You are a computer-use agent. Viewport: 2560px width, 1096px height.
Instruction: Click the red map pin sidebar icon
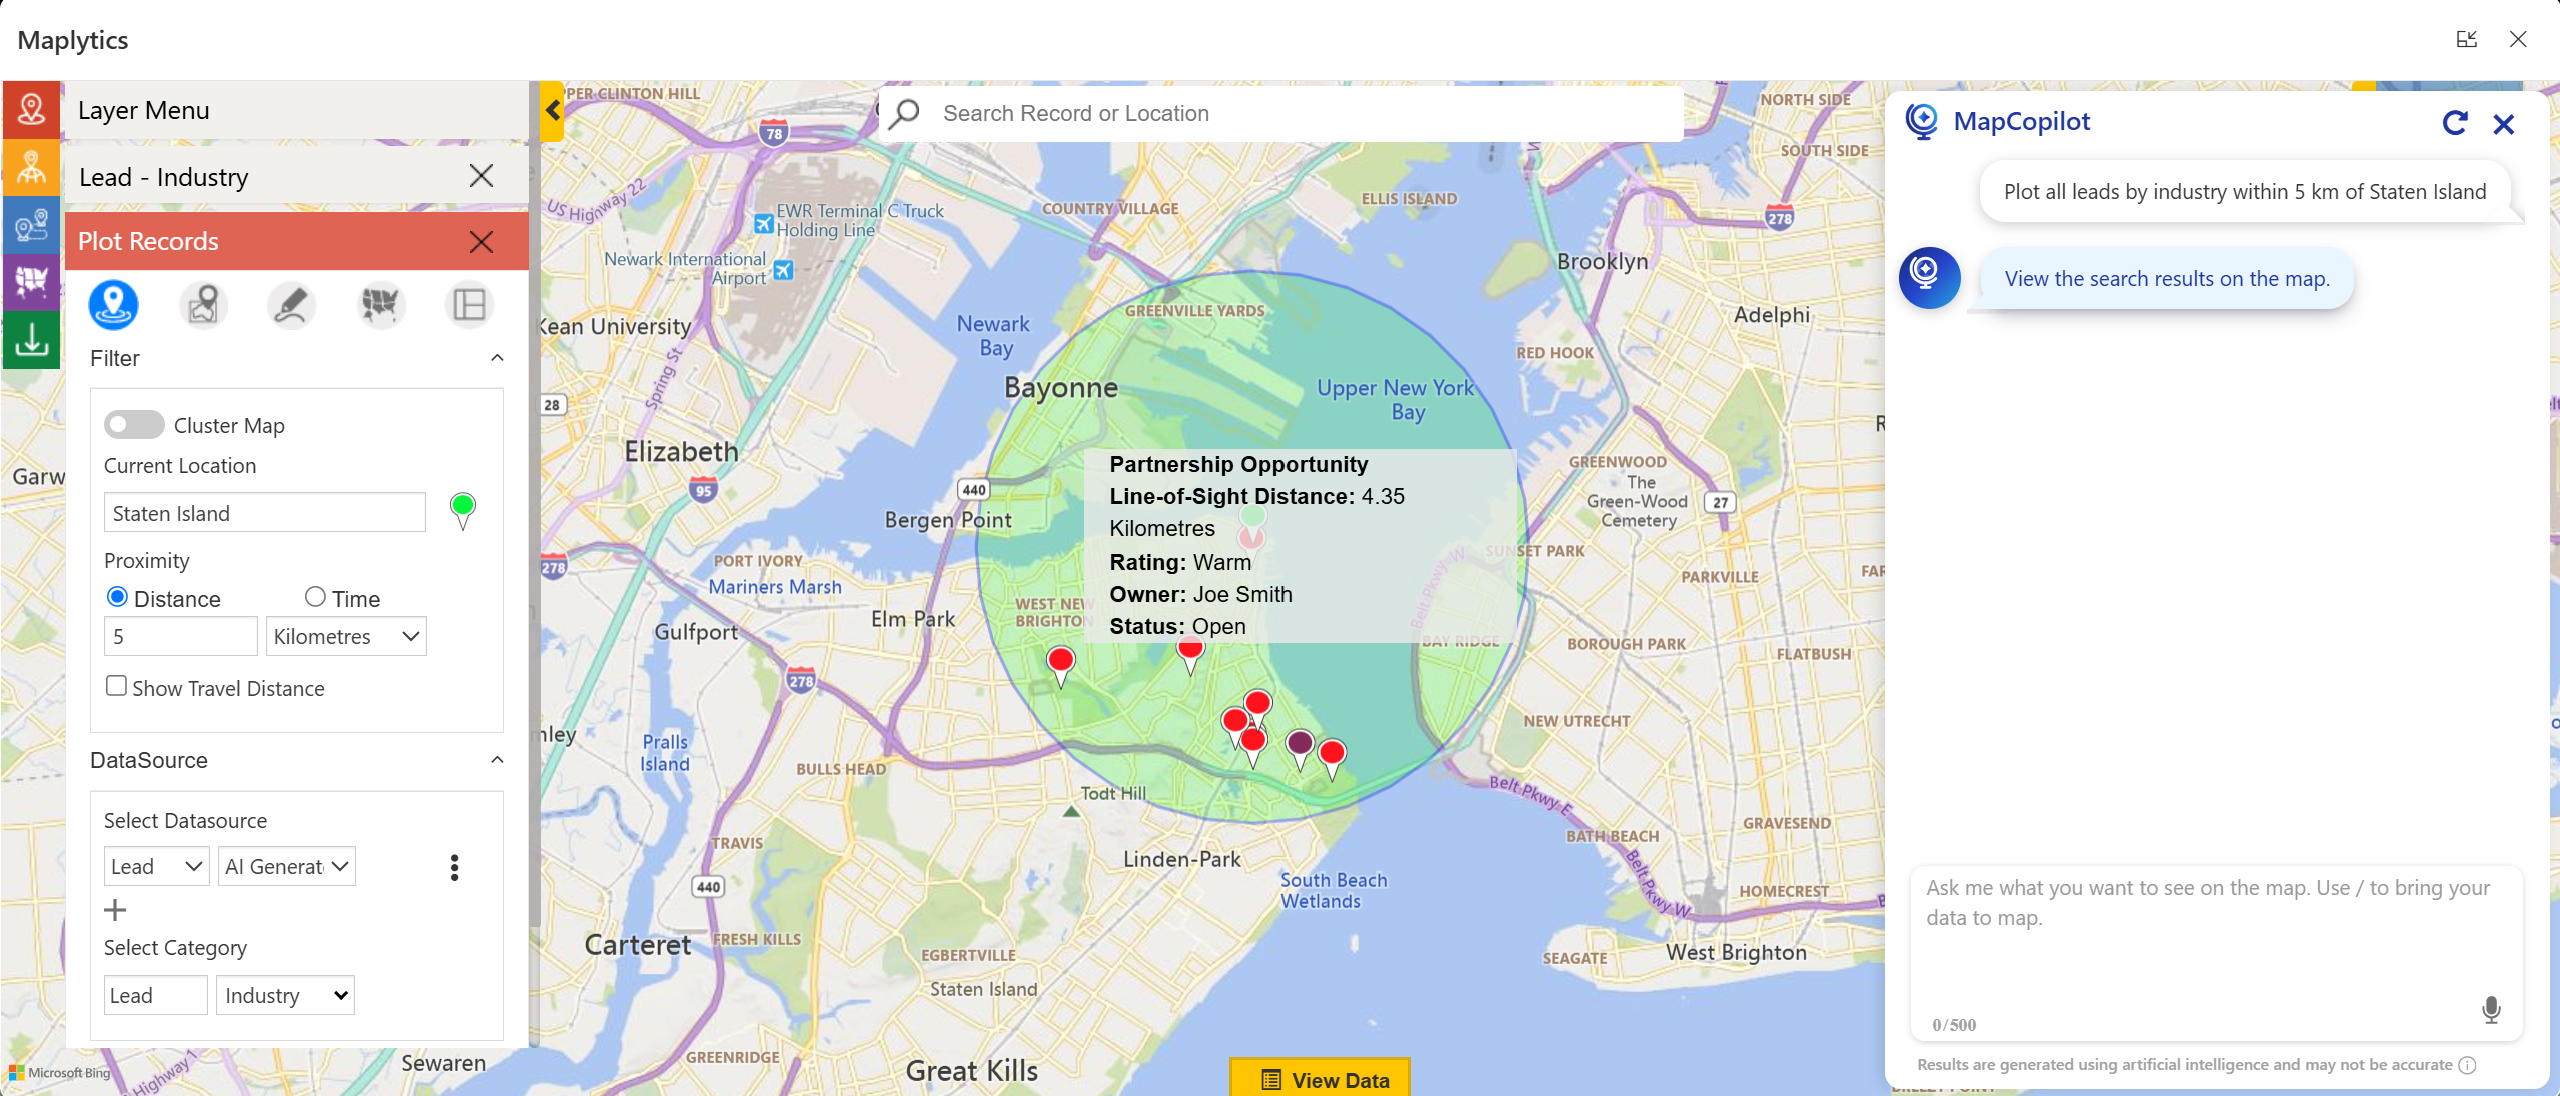31,109
